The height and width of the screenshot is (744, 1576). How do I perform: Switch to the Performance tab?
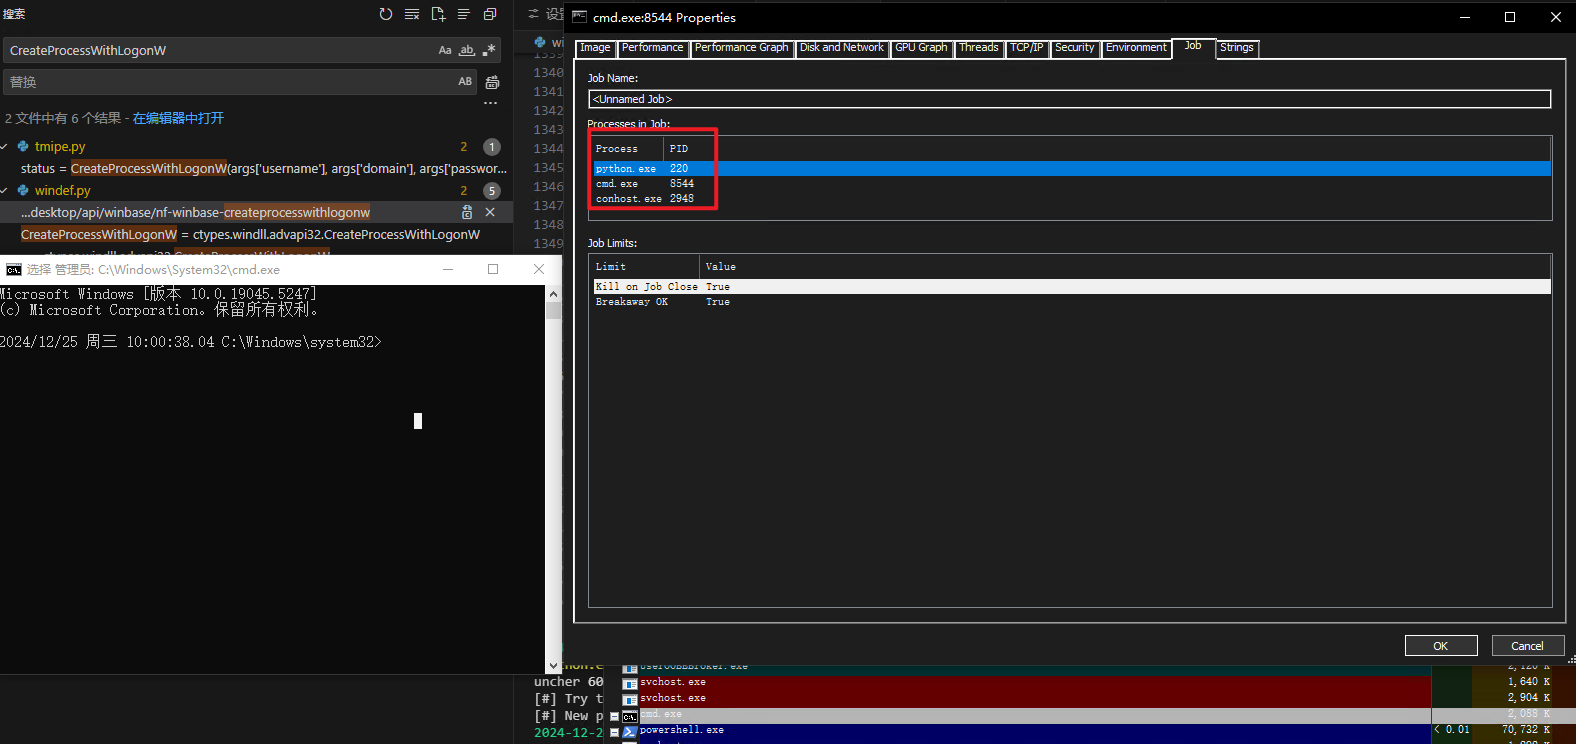coord(653,48)
